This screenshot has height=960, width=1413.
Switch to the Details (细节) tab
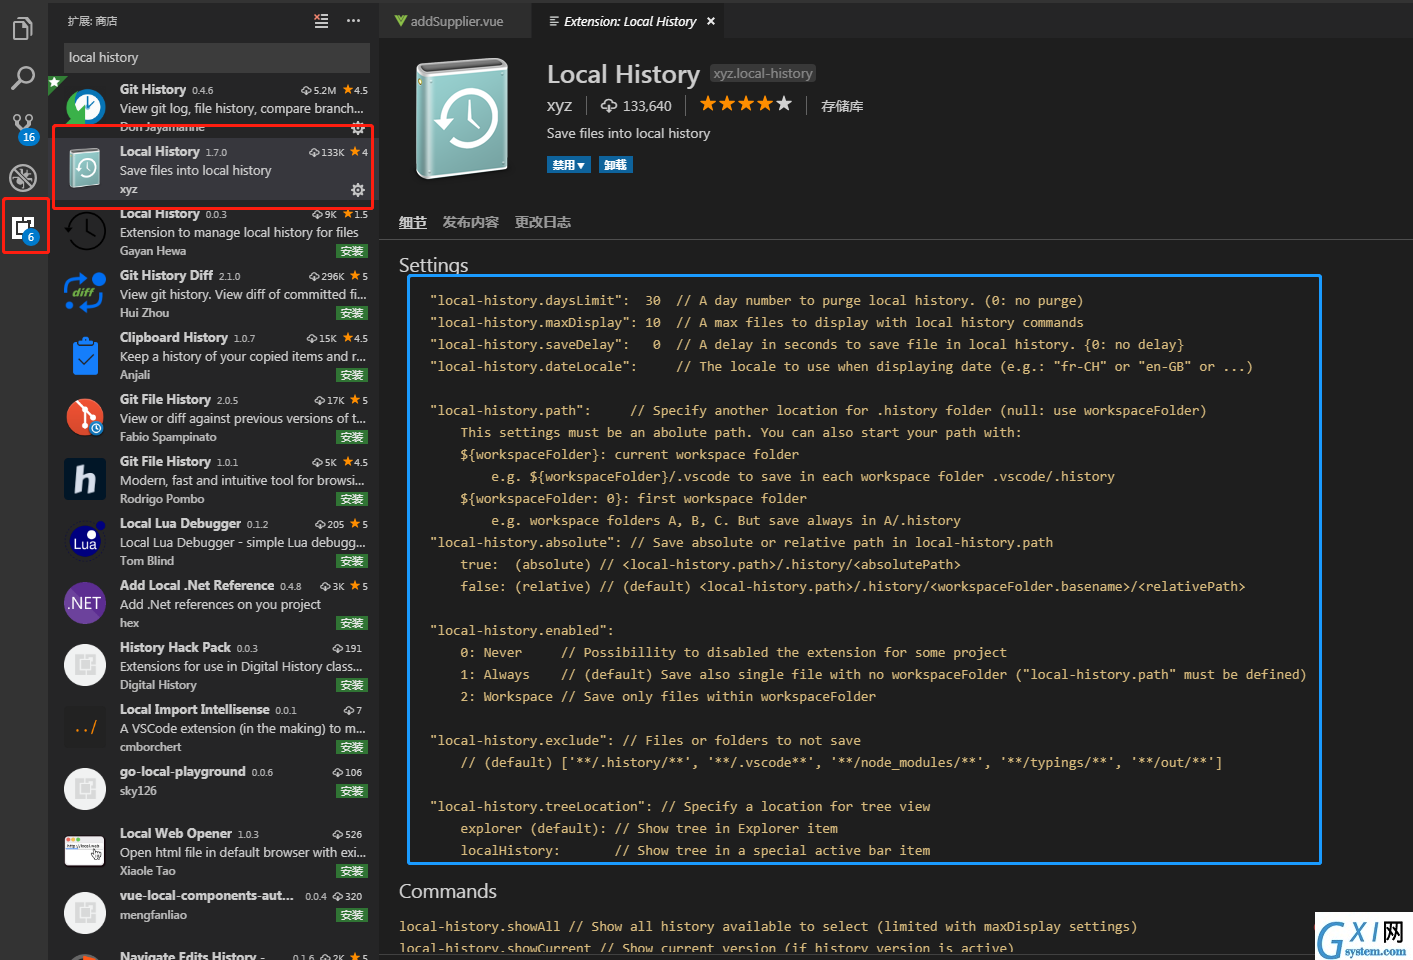point(413,222)
